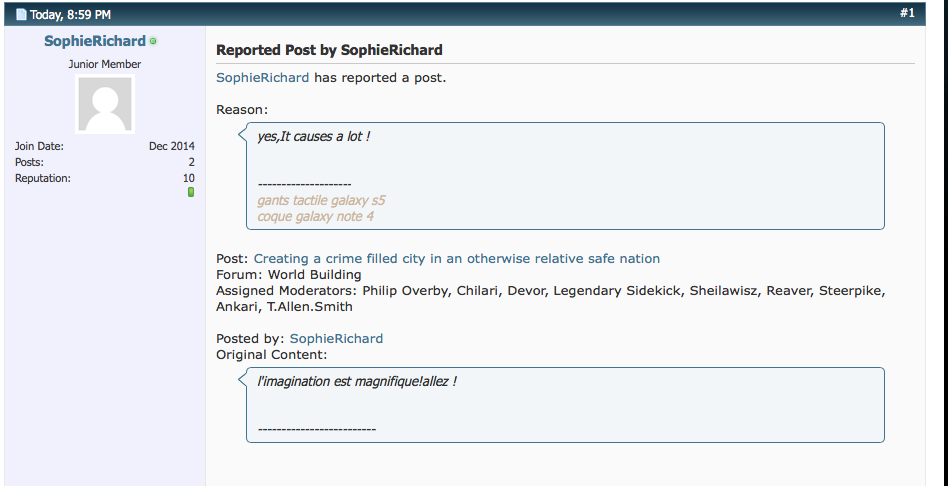Click the SophieRichard link before "has reported a post"
This screenshot has width=948, height=486.
point(263,77)
